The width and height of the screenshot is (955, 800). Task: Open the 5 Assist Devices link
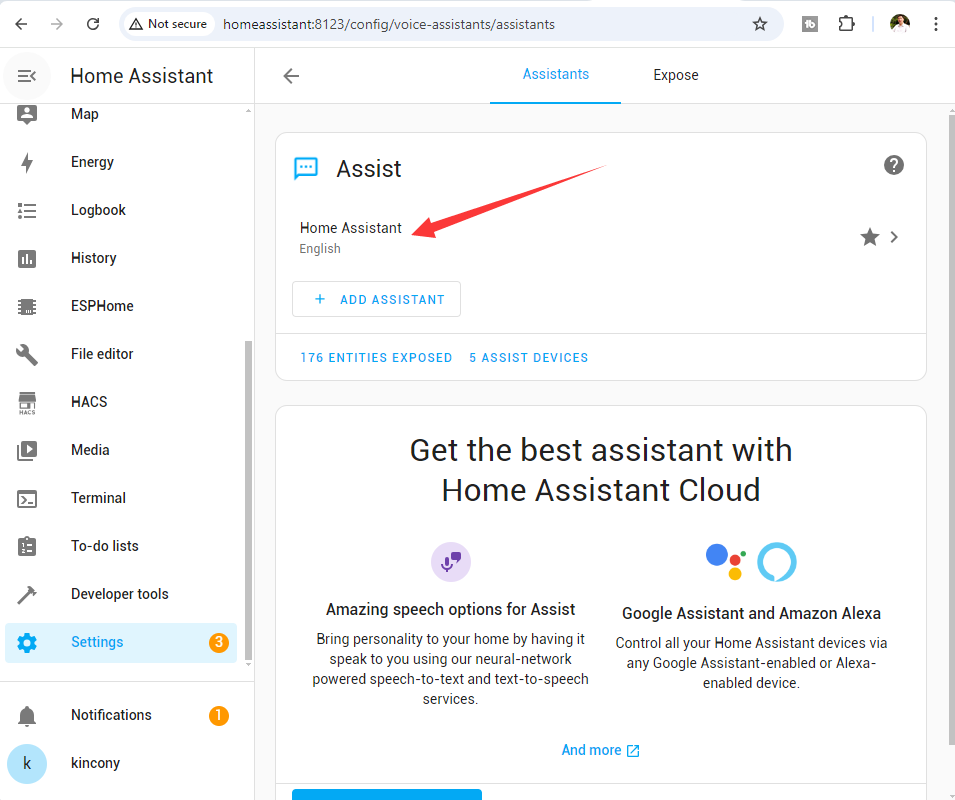pos(528,357)
